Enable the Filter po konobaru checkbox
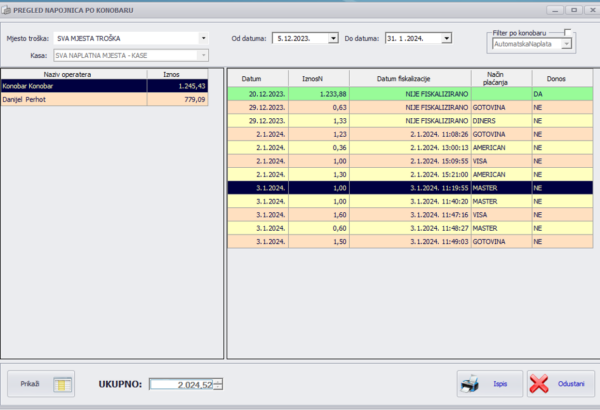 (x=567, y=32)
